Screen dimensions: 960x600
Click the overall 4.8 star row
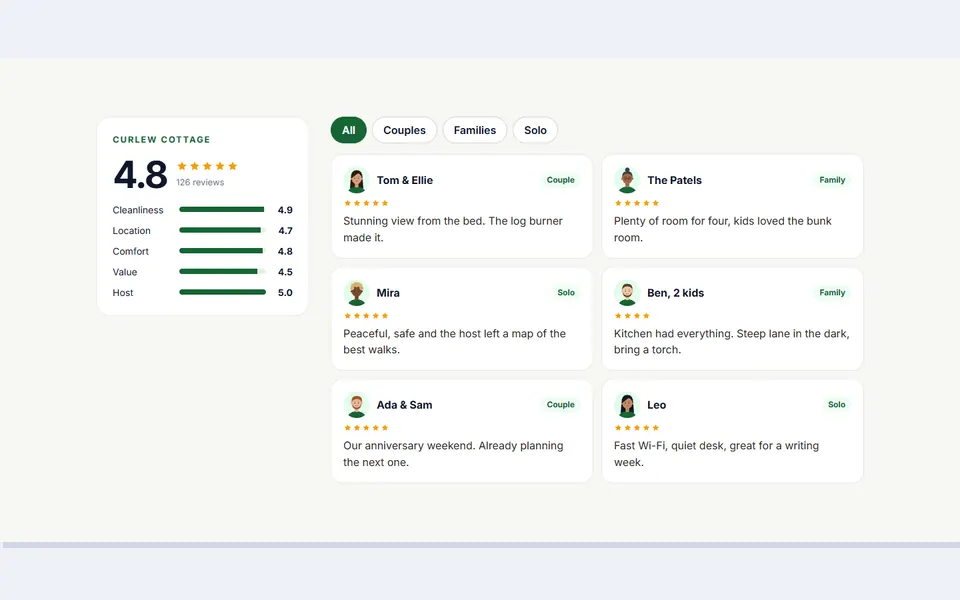point(207,166)
